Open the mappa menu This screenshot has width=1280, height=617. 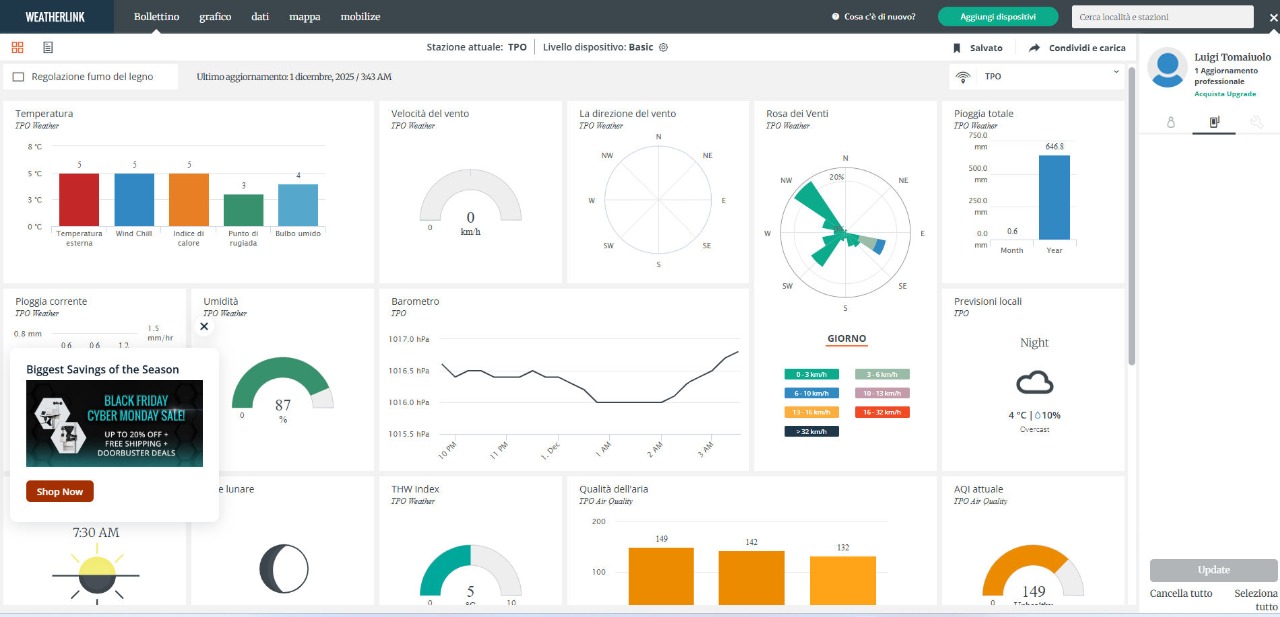[305, 17]
